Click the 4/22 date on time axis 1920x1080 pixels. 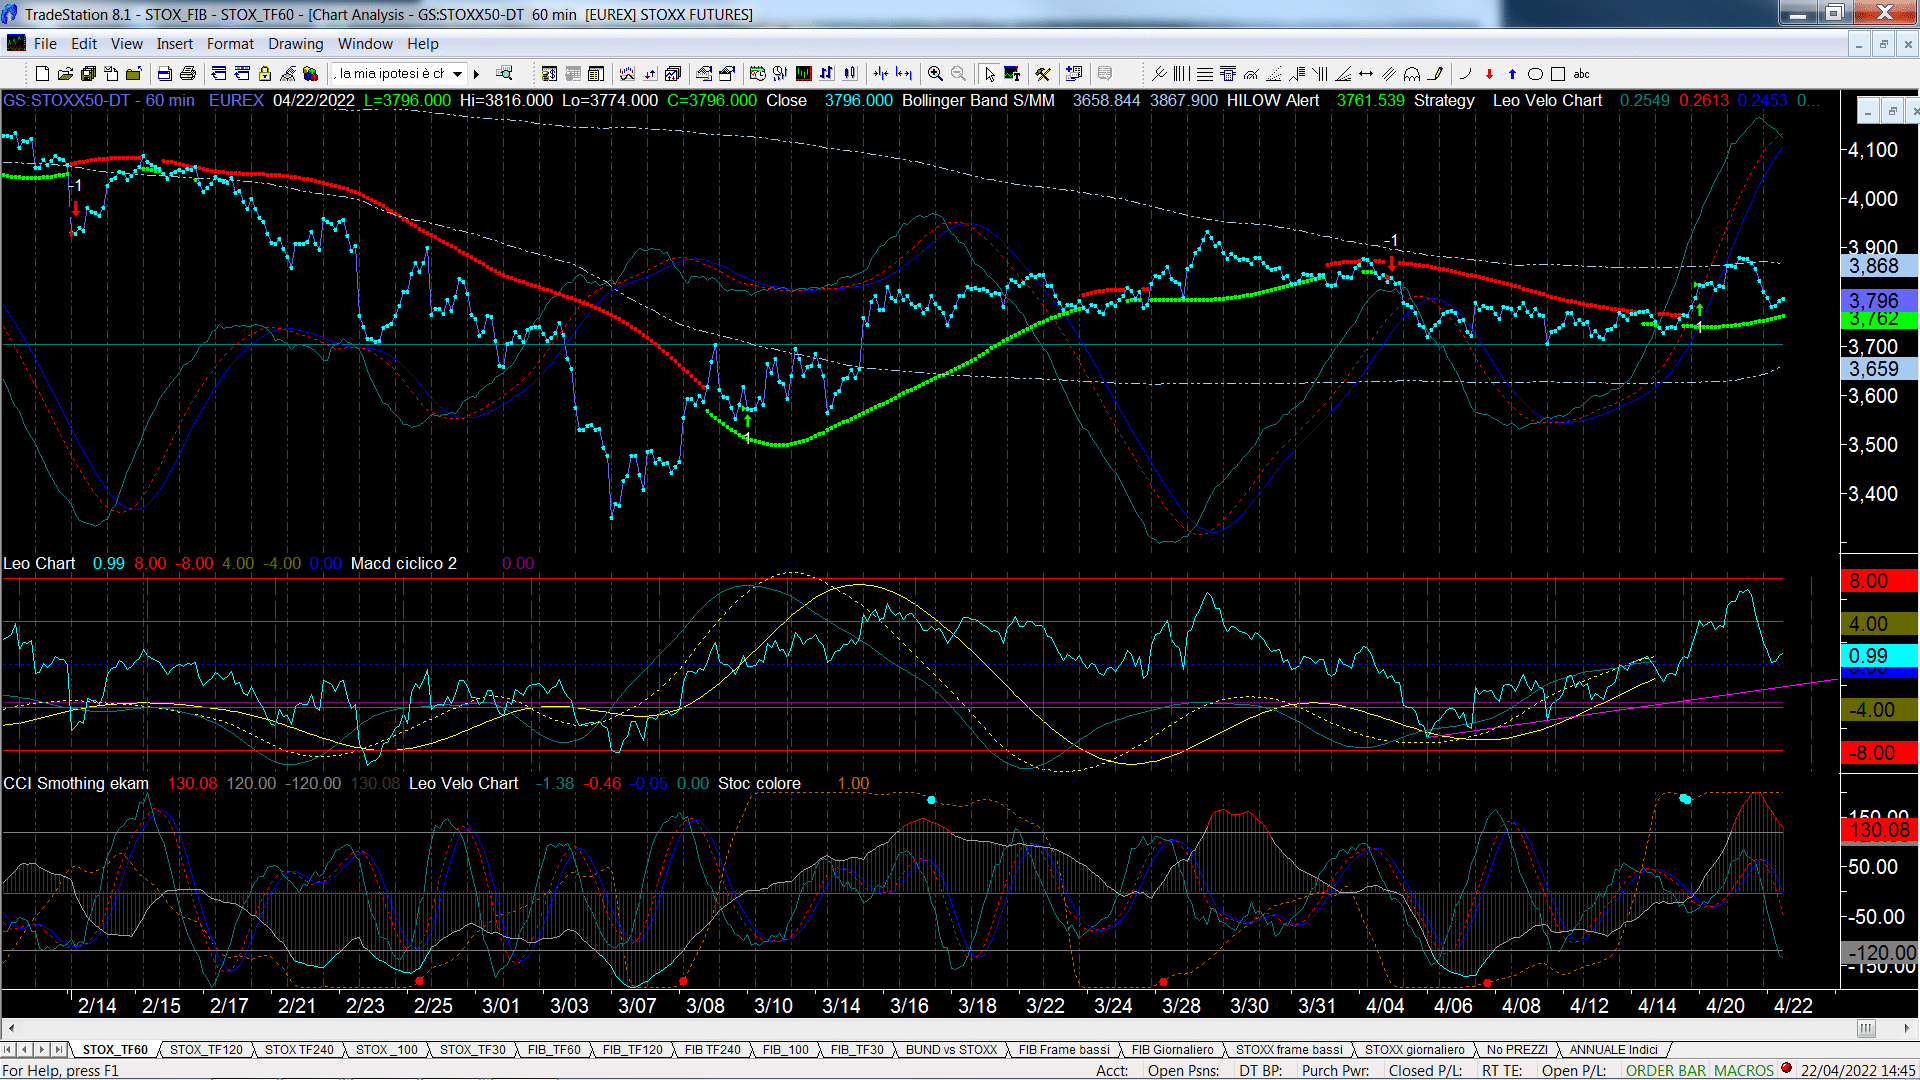click(x=1793, y=1005)
